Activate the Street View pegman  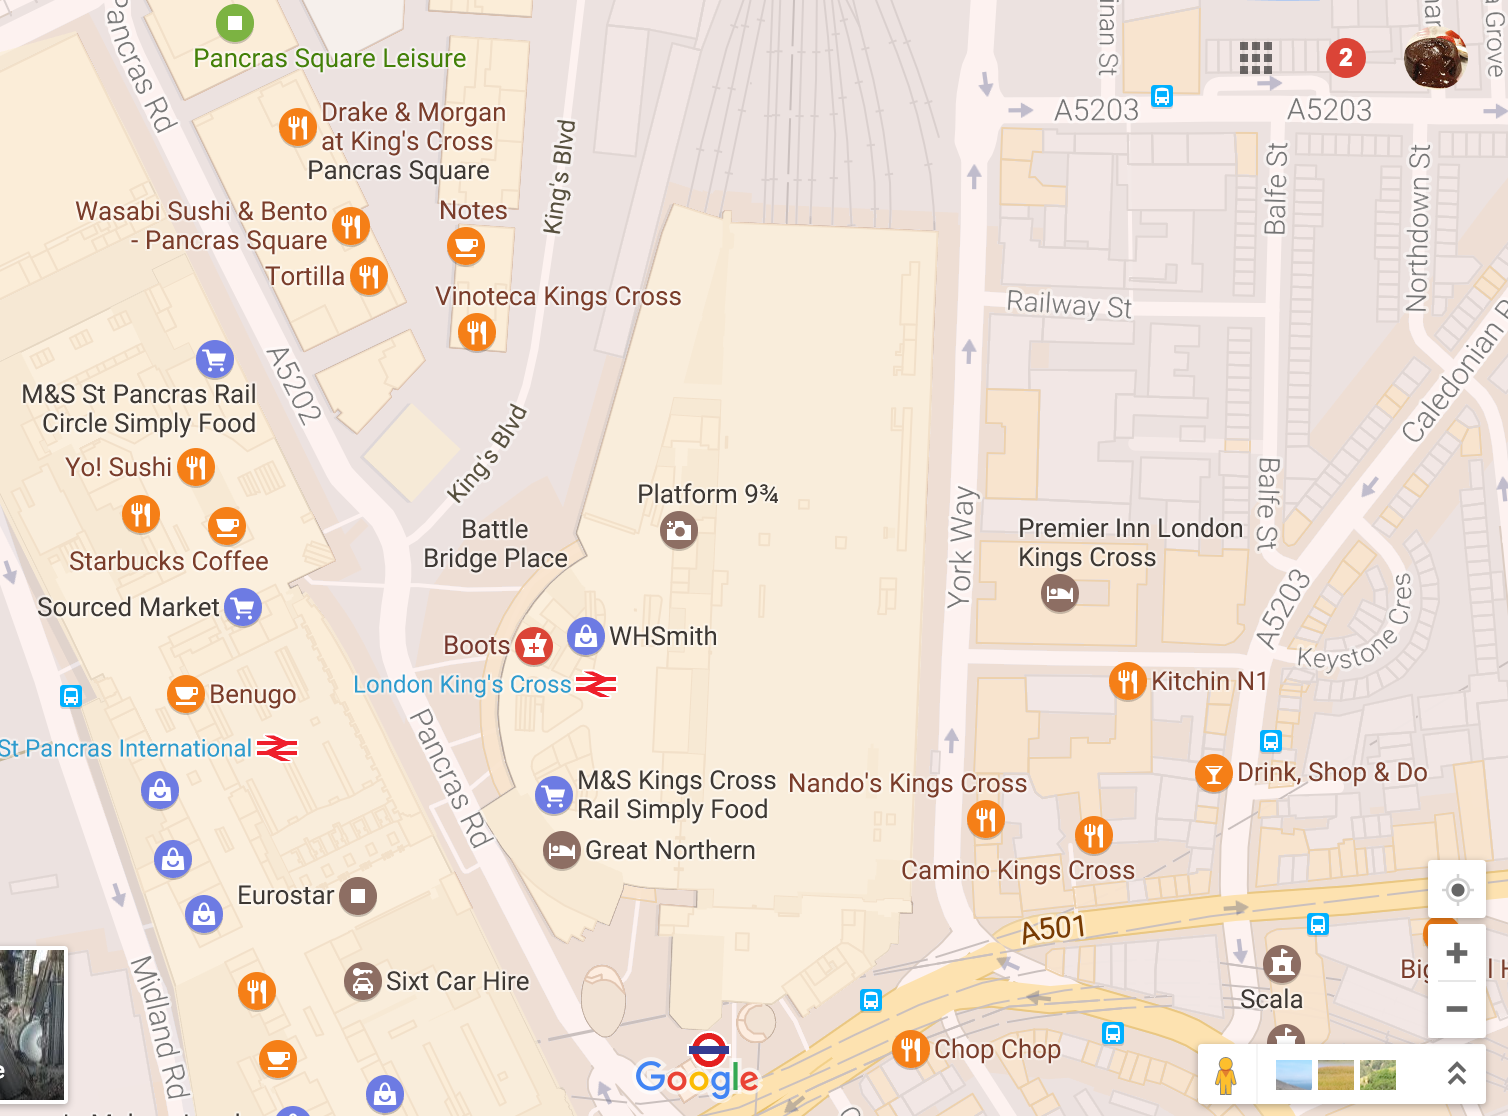pyautogui.click(x=1226, y=1075)
